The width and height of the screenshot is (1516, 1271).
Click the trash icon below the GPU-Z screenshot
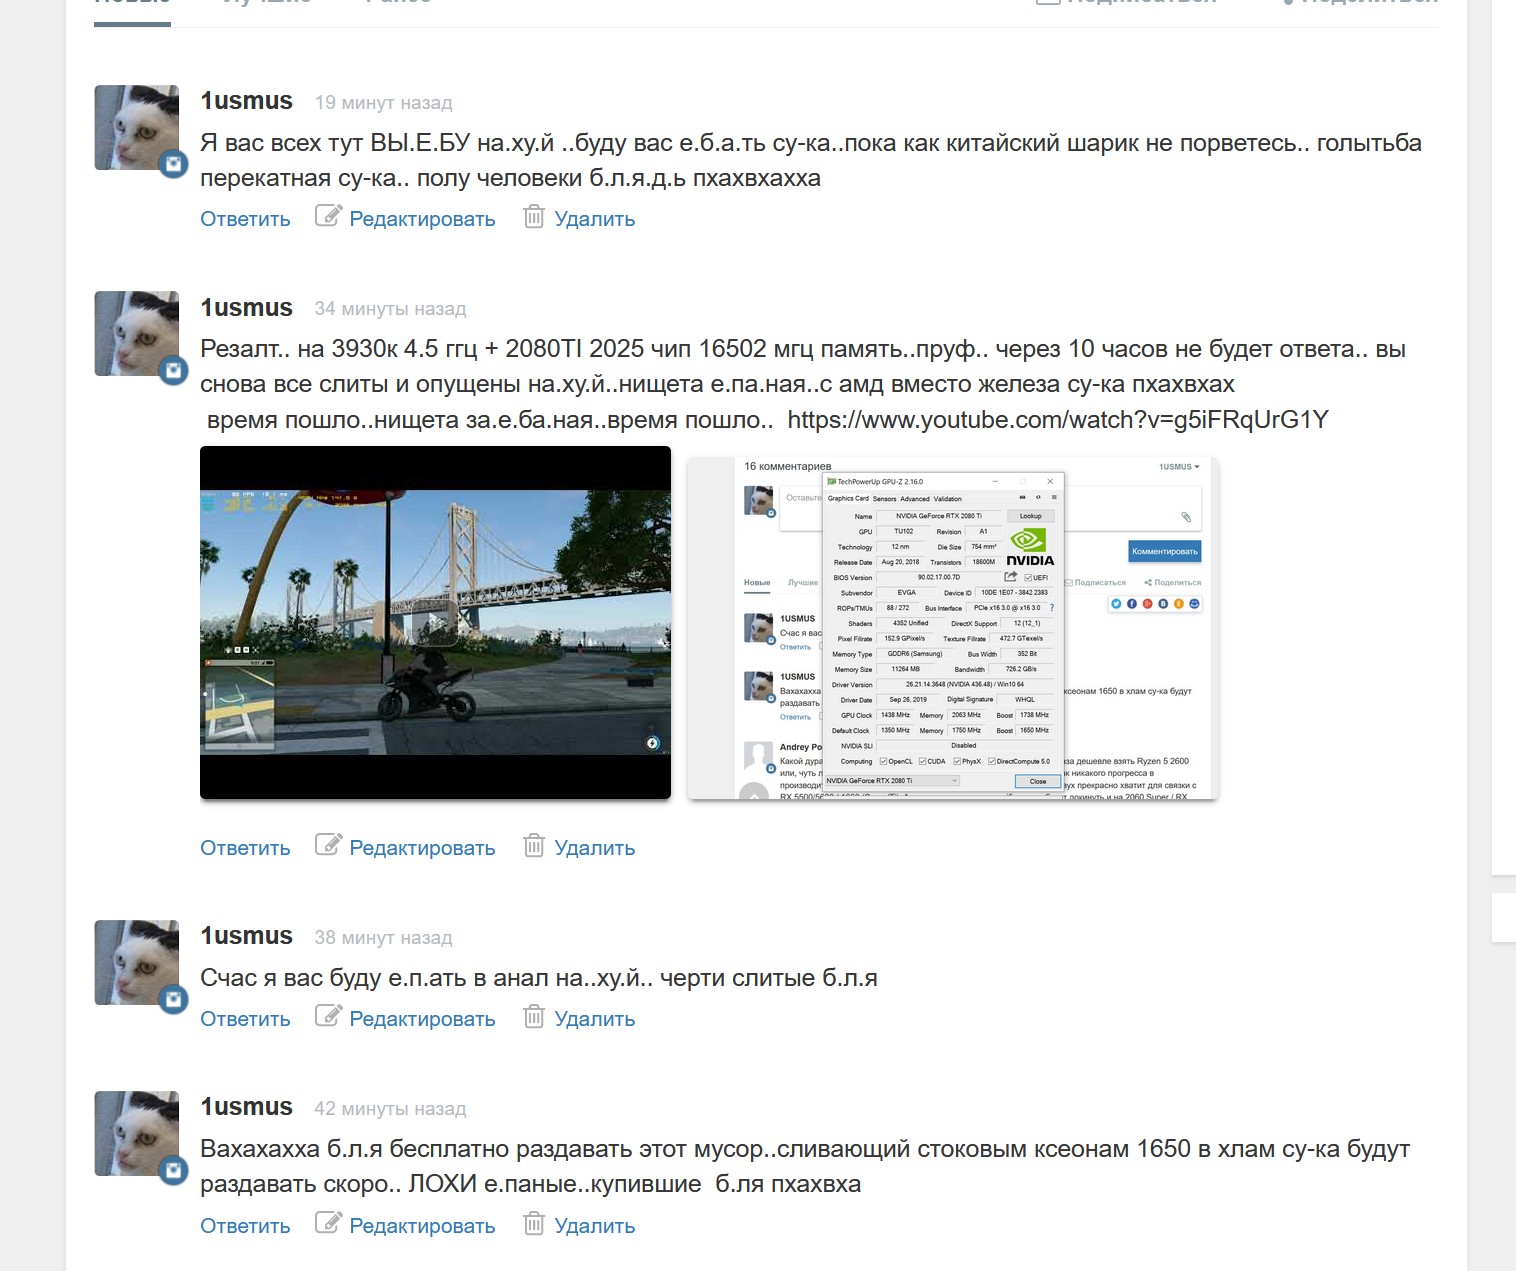534,846
